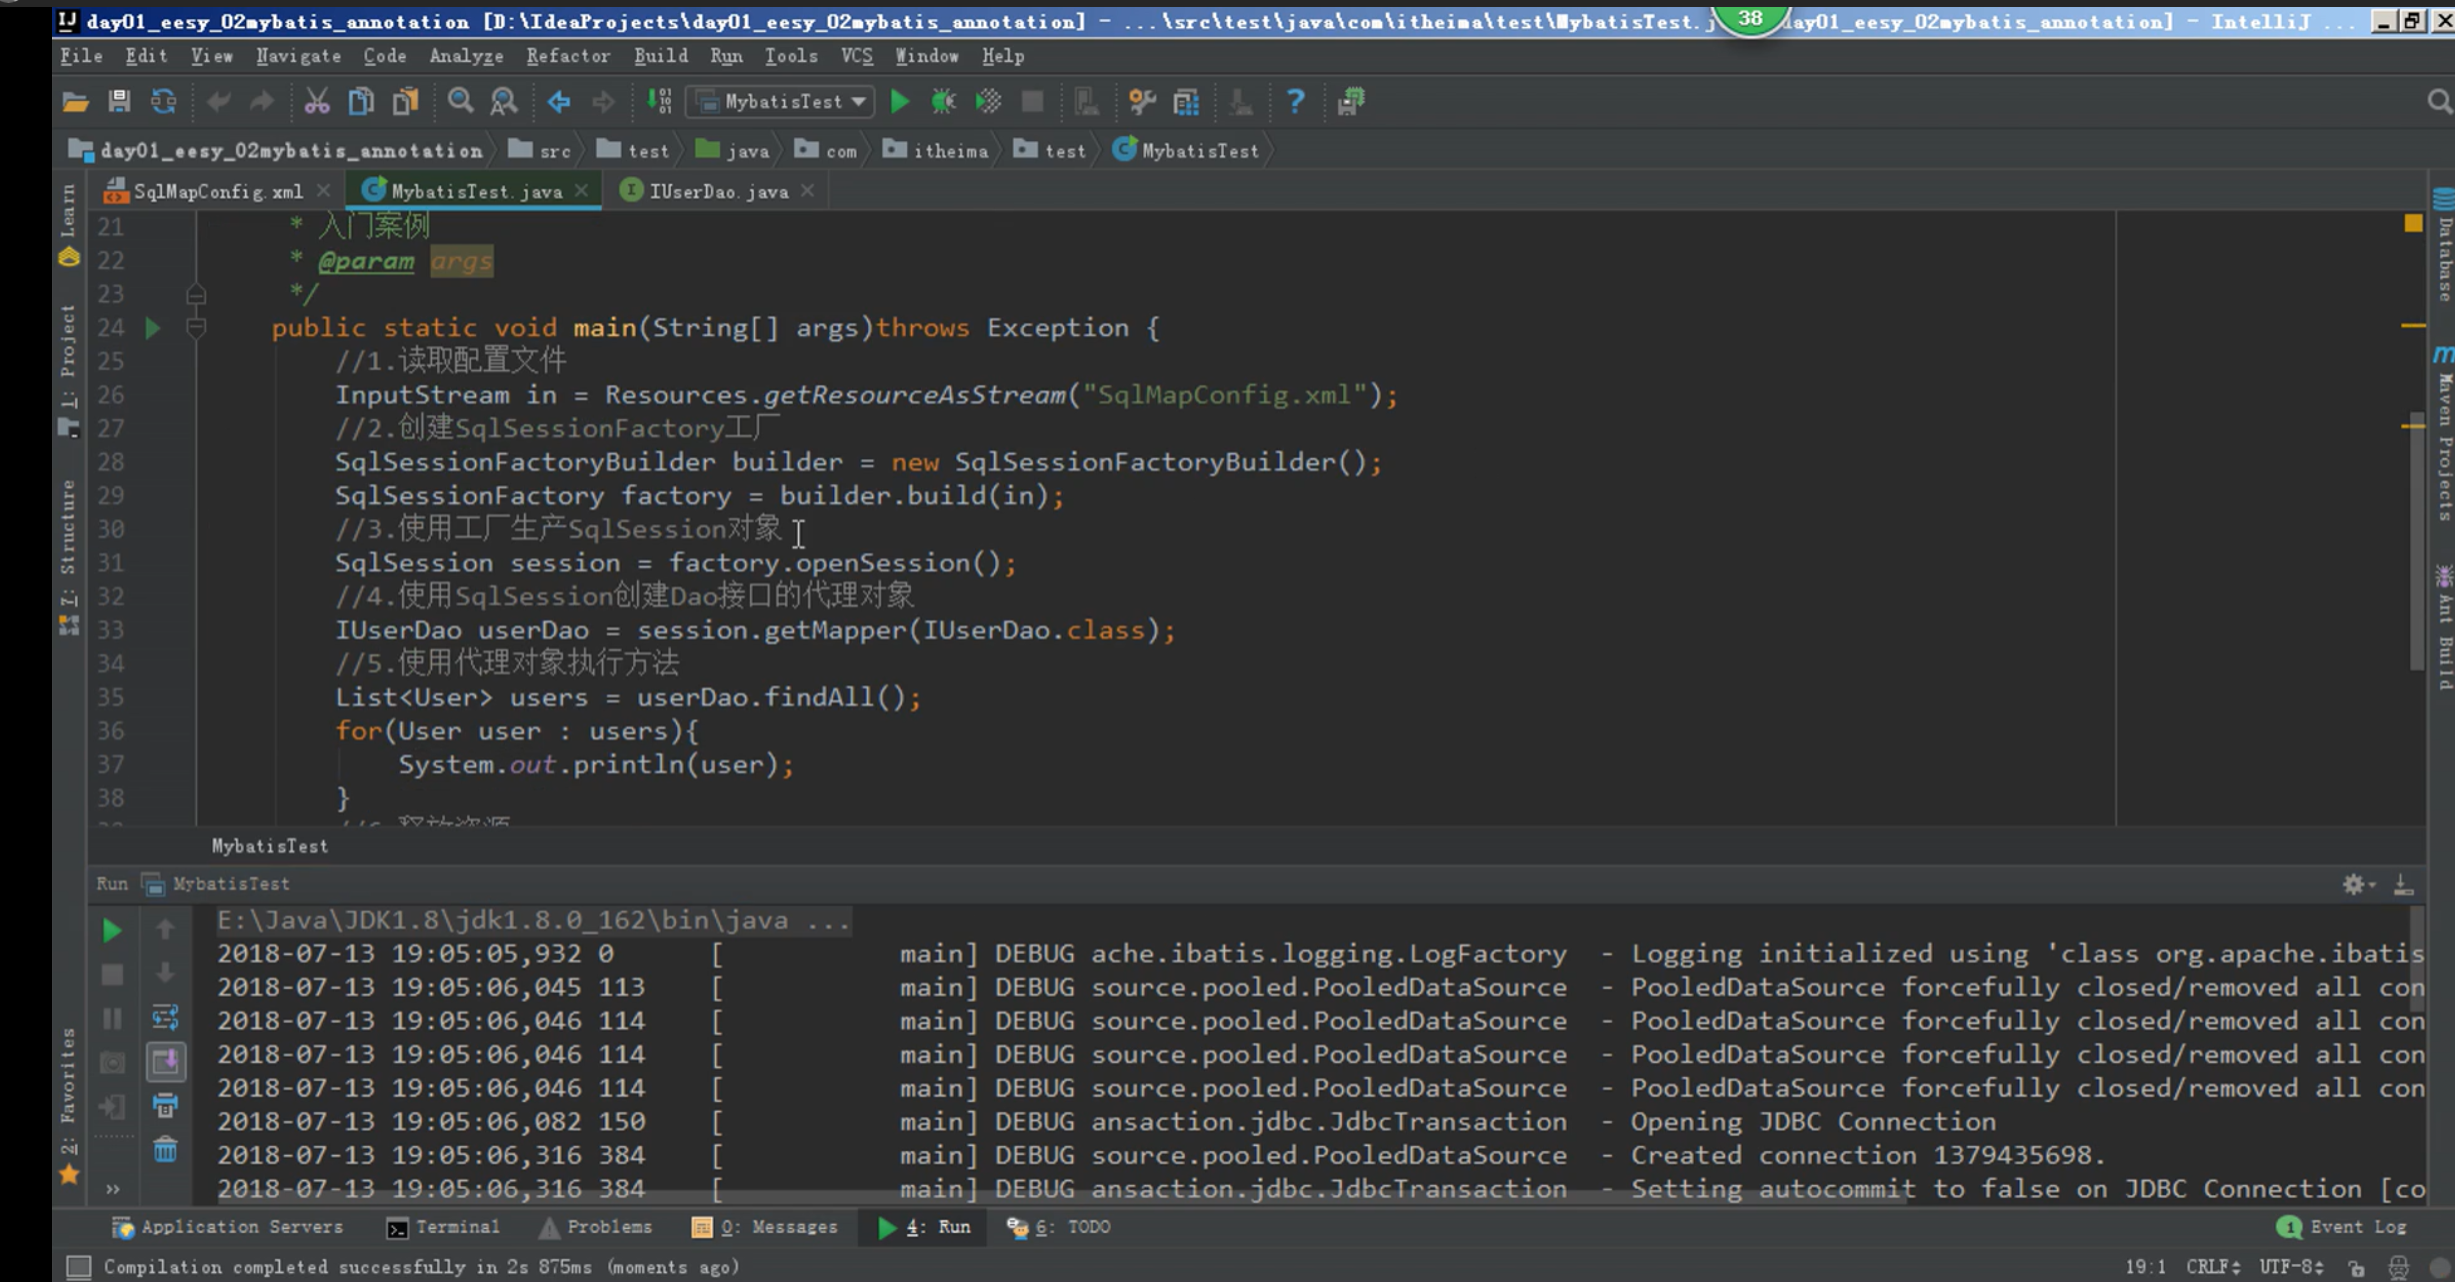
Task: Click the Print icon in Run panel
Action: pos(165,1105)
